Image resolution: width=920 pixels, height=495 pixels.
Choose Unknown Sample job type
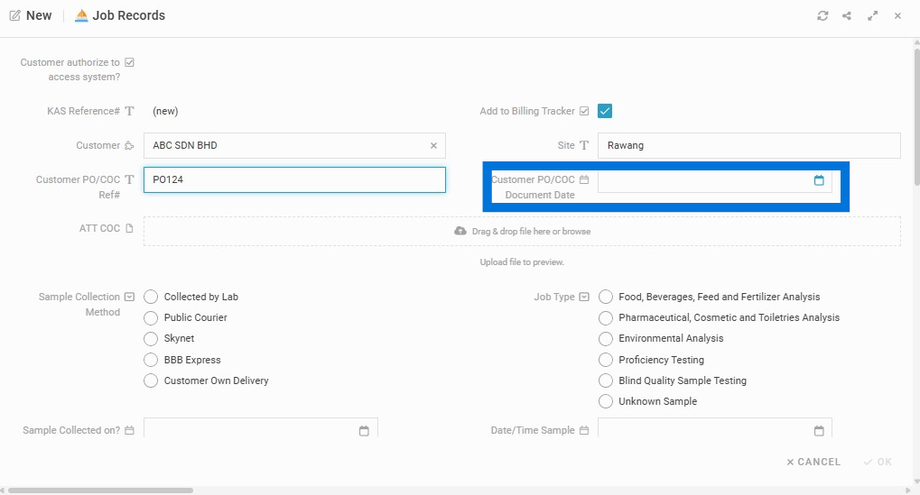pyautogui.click(x=606, y=401)
